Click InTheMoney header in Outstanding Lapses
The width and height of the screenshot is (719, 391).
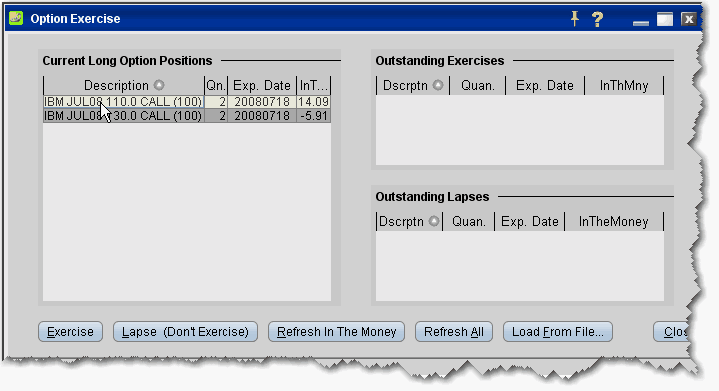(614, 222)
